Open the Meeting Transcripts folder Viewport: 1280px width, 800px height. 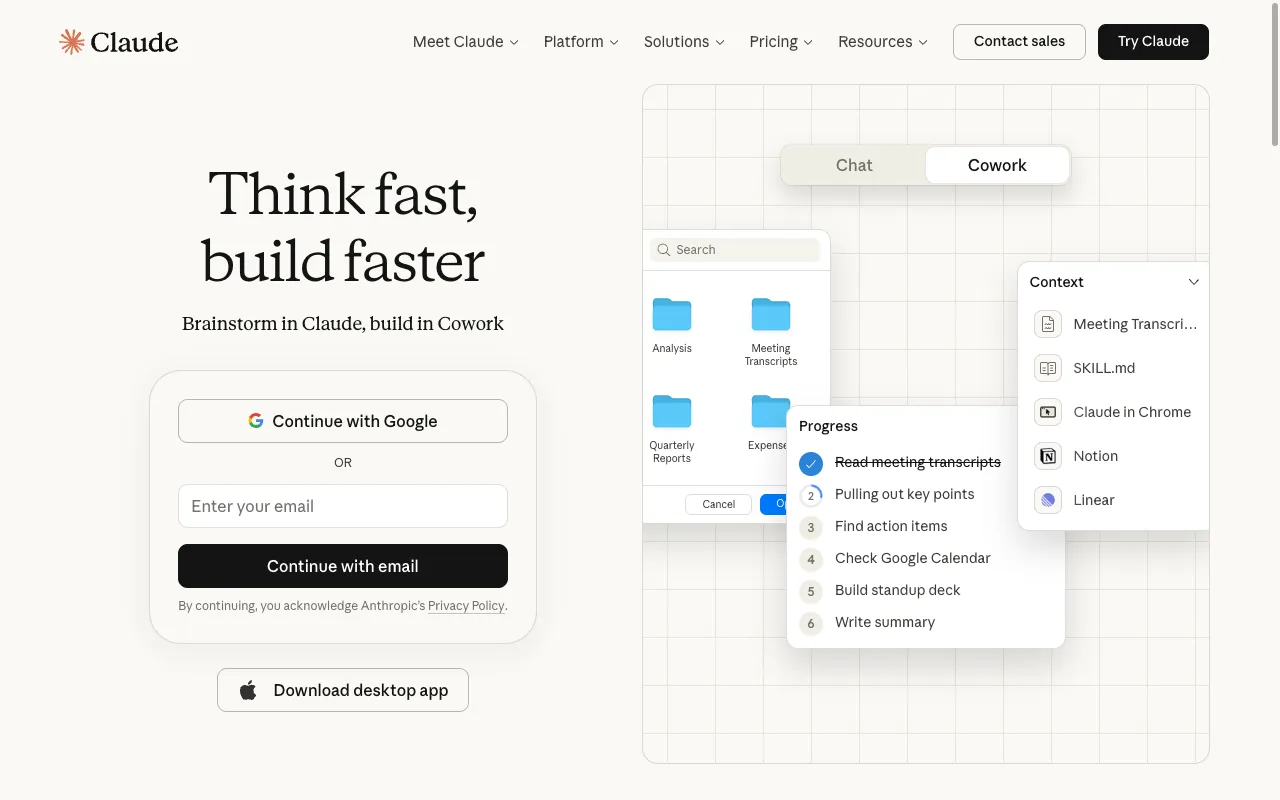click(770, 314)
